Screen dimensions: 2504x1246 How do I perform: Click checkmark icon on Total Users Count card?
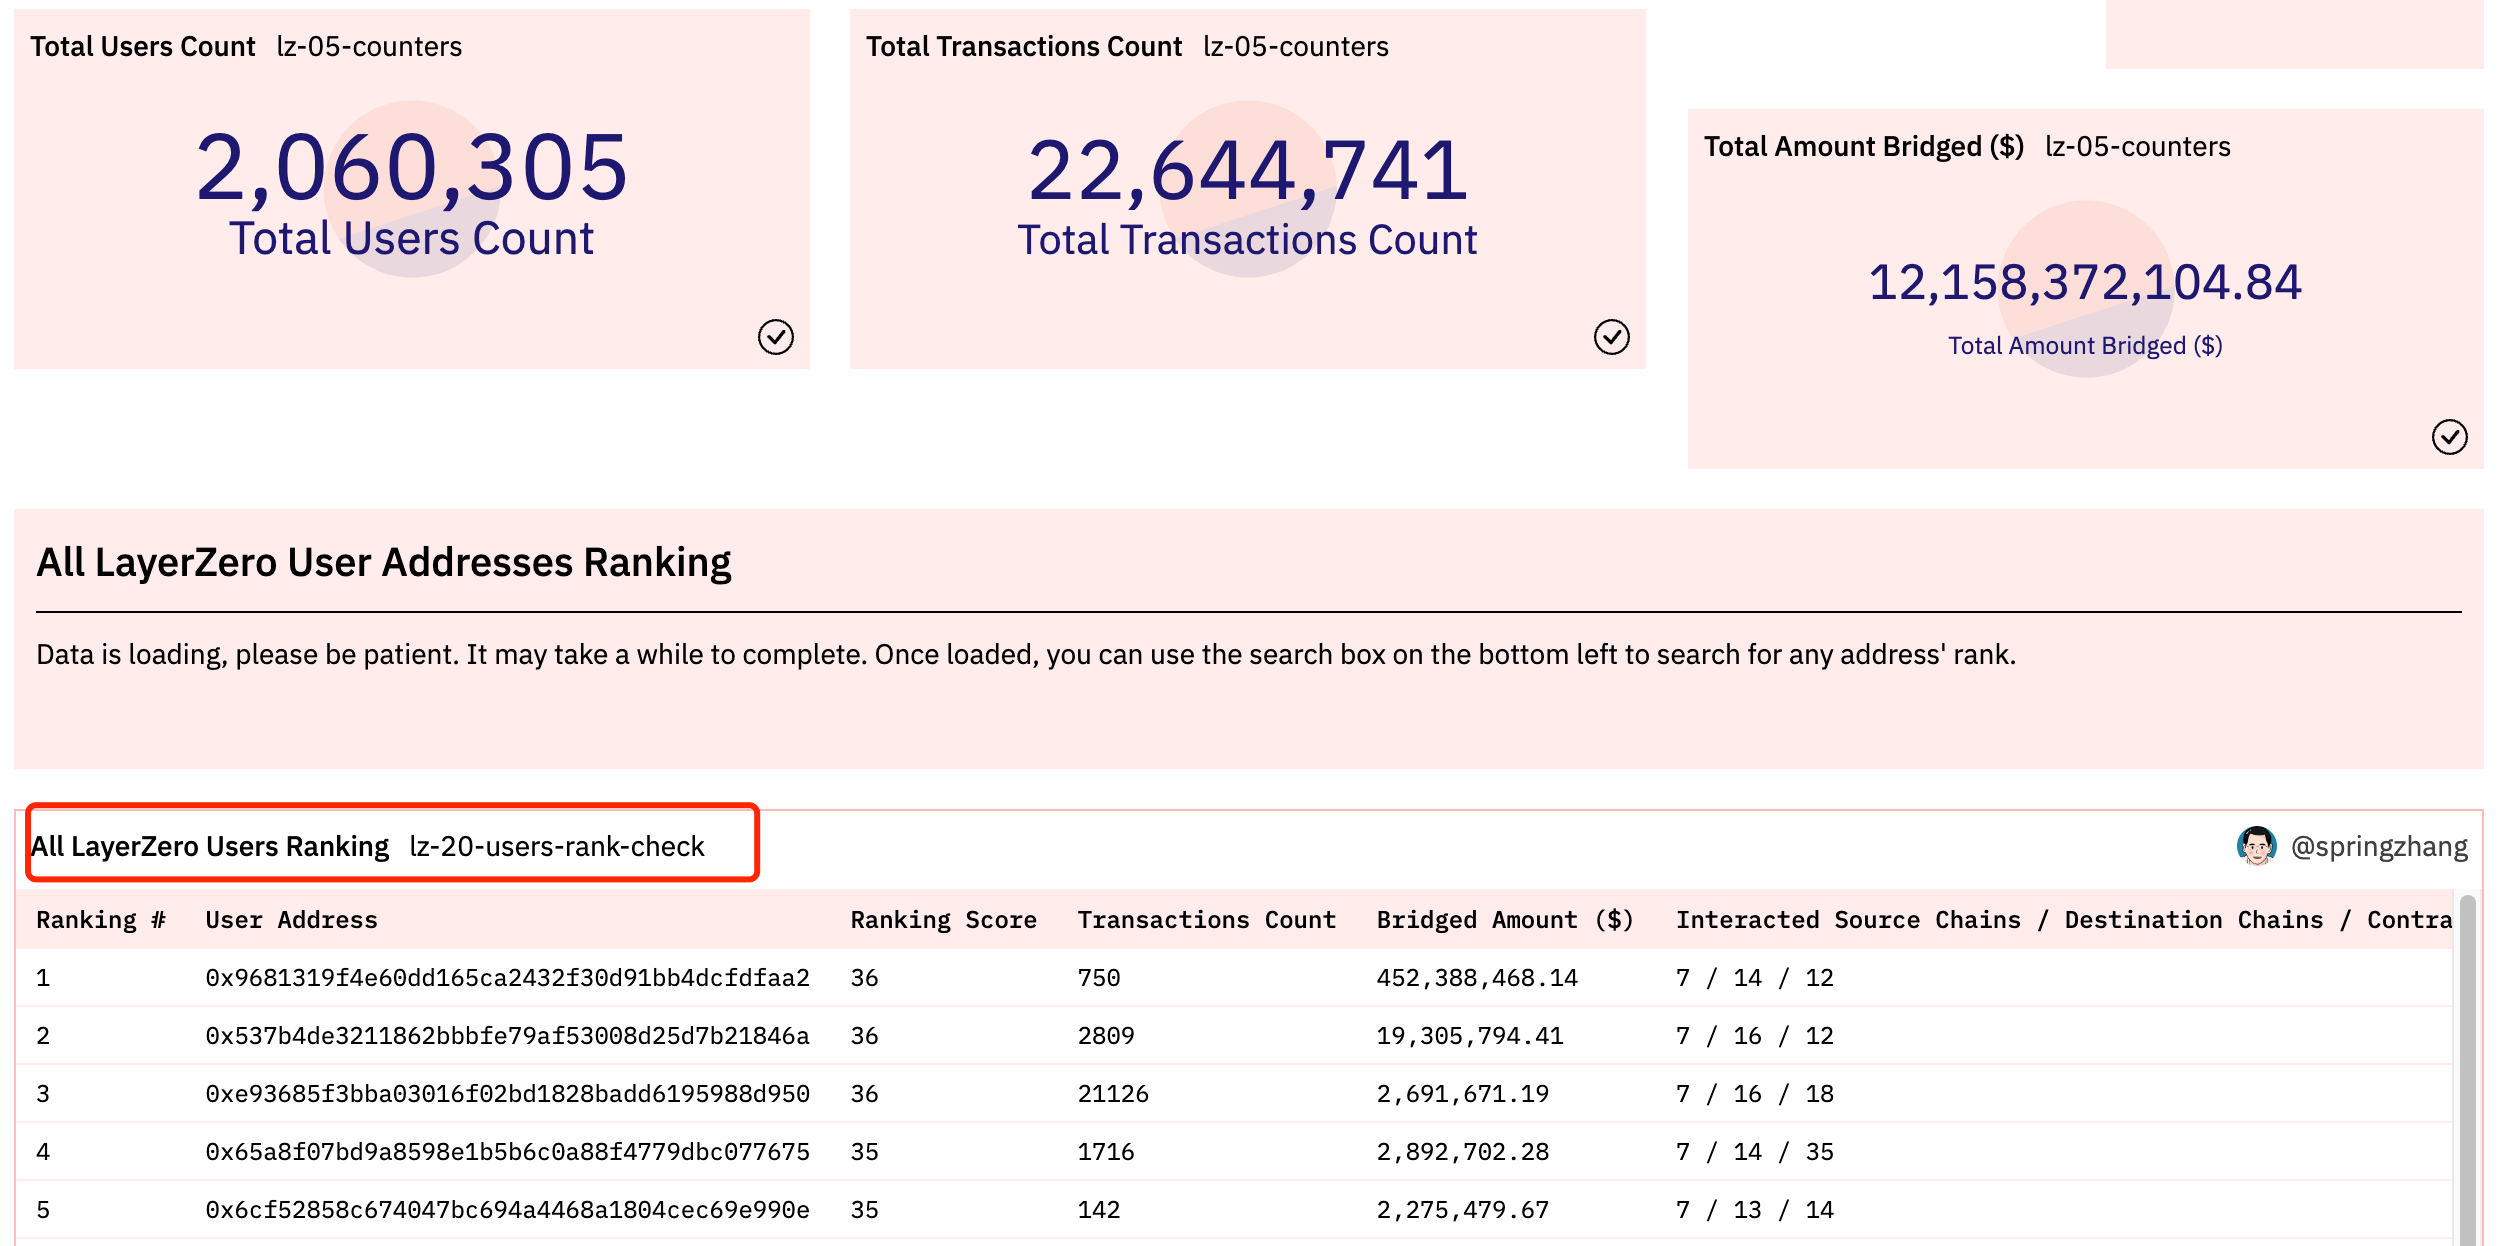775,337
